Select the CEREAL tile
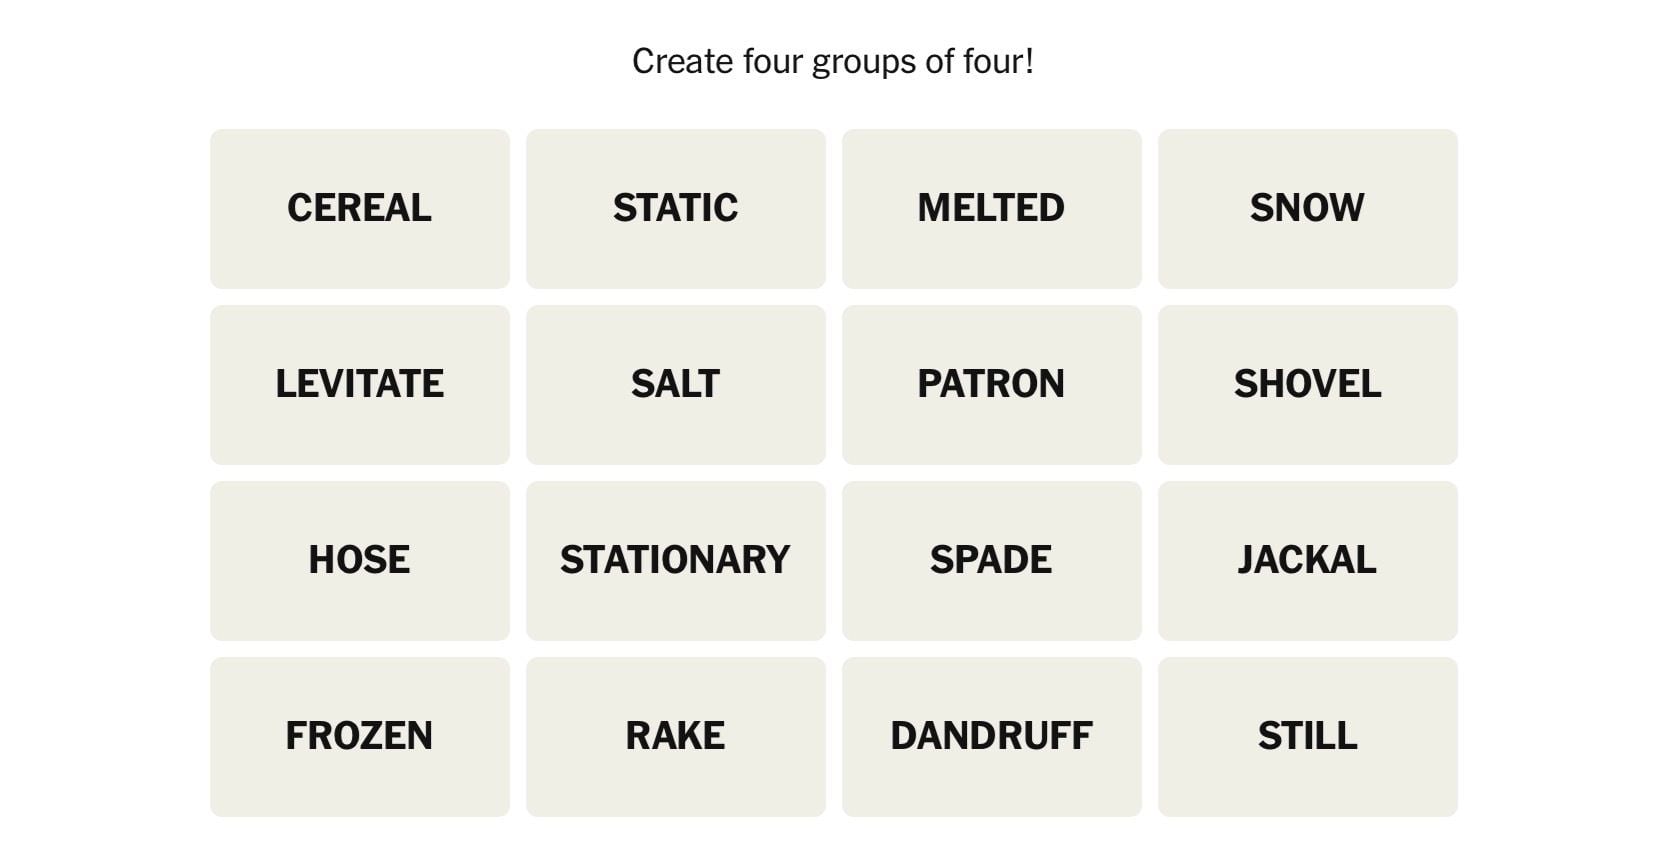The image size is (1654, 854). point(359,208)
